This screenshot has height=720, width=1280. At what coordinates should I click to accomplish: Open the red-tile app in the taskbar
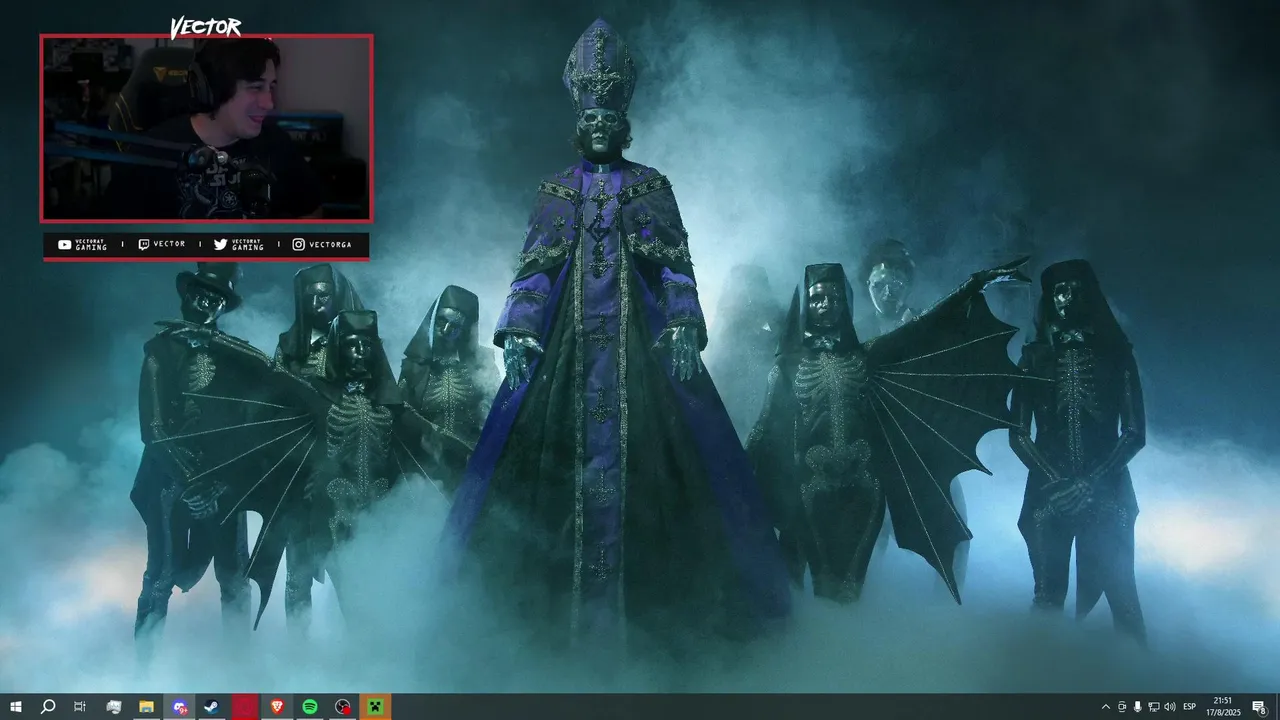pos(245,707)
